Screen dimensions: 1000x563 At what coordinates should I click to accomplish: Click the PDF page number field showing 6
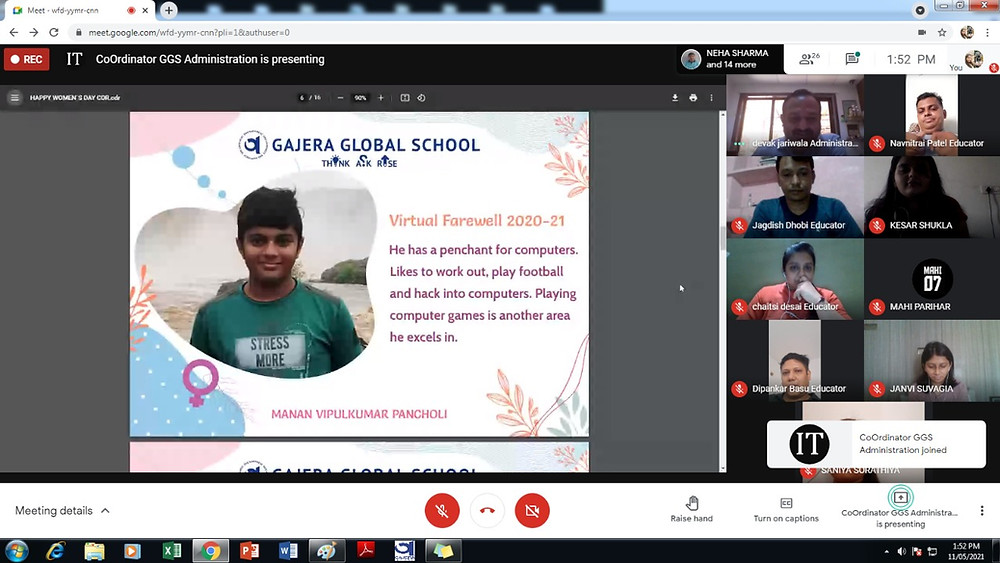302,98
